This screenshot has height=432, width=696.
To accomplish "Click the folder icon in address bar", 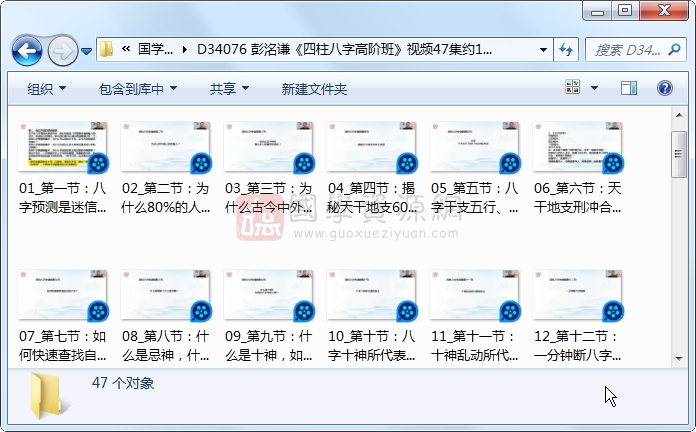I will tap(107, 49).
